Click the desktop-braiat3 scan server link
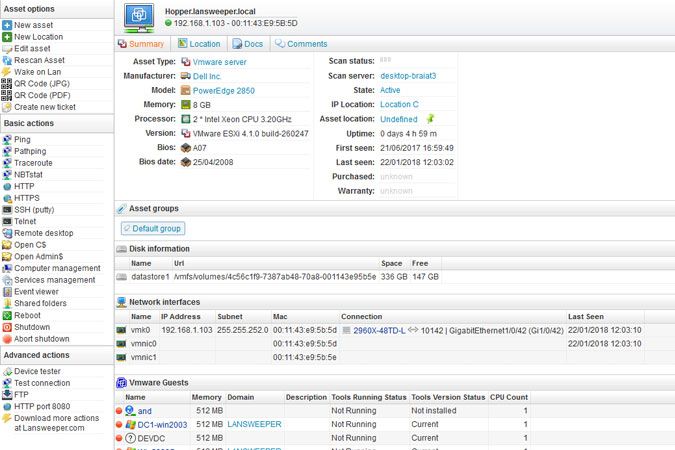This screenshot has height=450, width=675. coord(408,76)
